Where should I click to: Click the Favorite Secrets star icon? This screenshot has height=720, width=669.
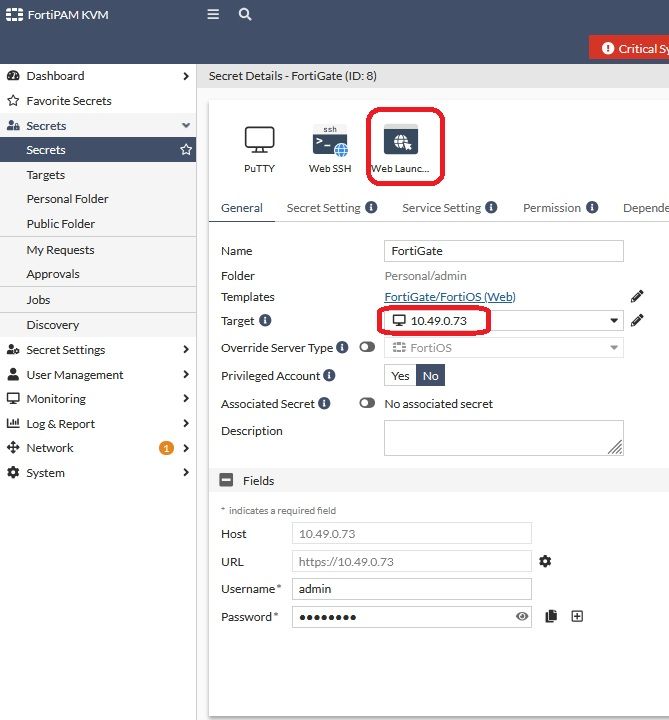(x=13, y=101)
